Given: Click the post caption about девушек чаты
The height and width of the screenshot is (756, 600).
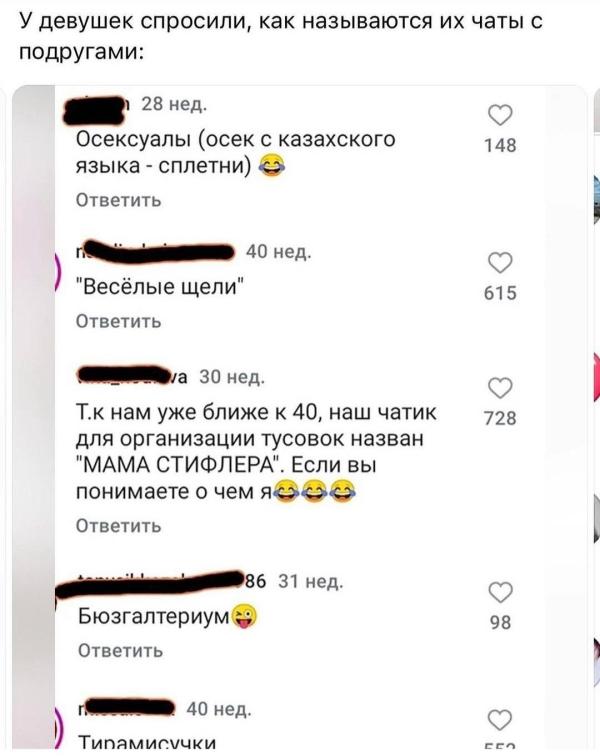Looking at the screenshot, I should 281,36.
